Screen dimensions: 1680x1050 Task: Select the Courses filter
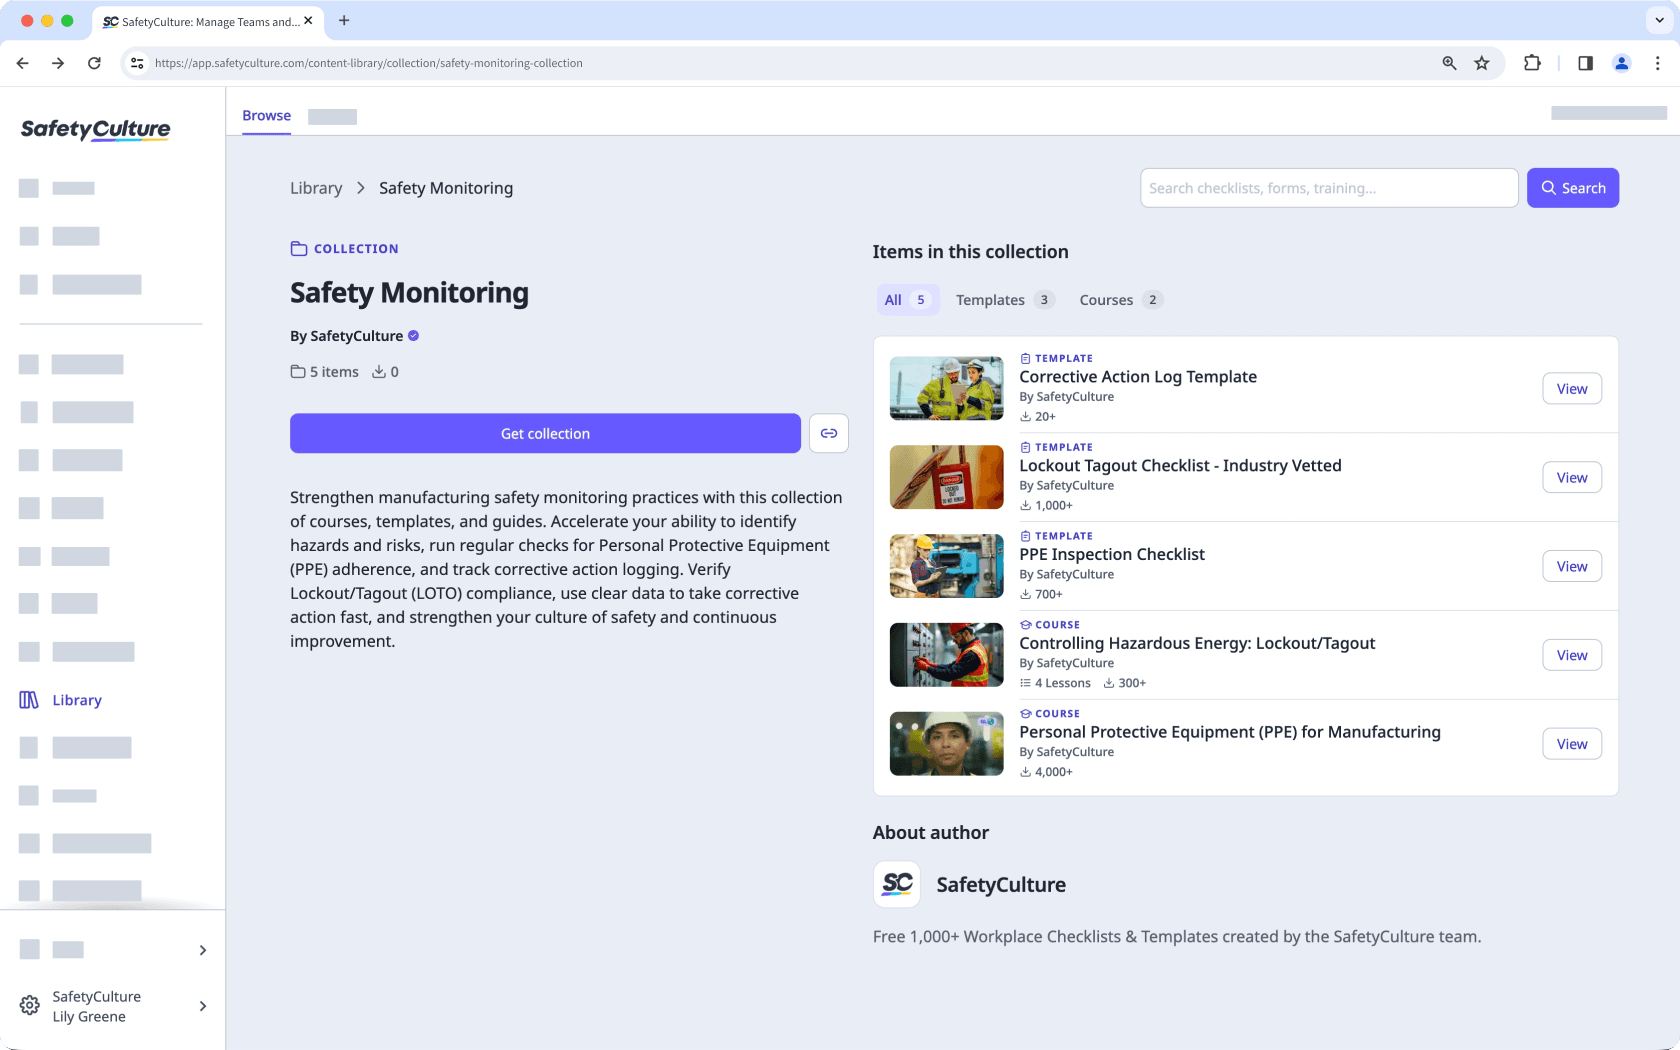point(1118,299)
